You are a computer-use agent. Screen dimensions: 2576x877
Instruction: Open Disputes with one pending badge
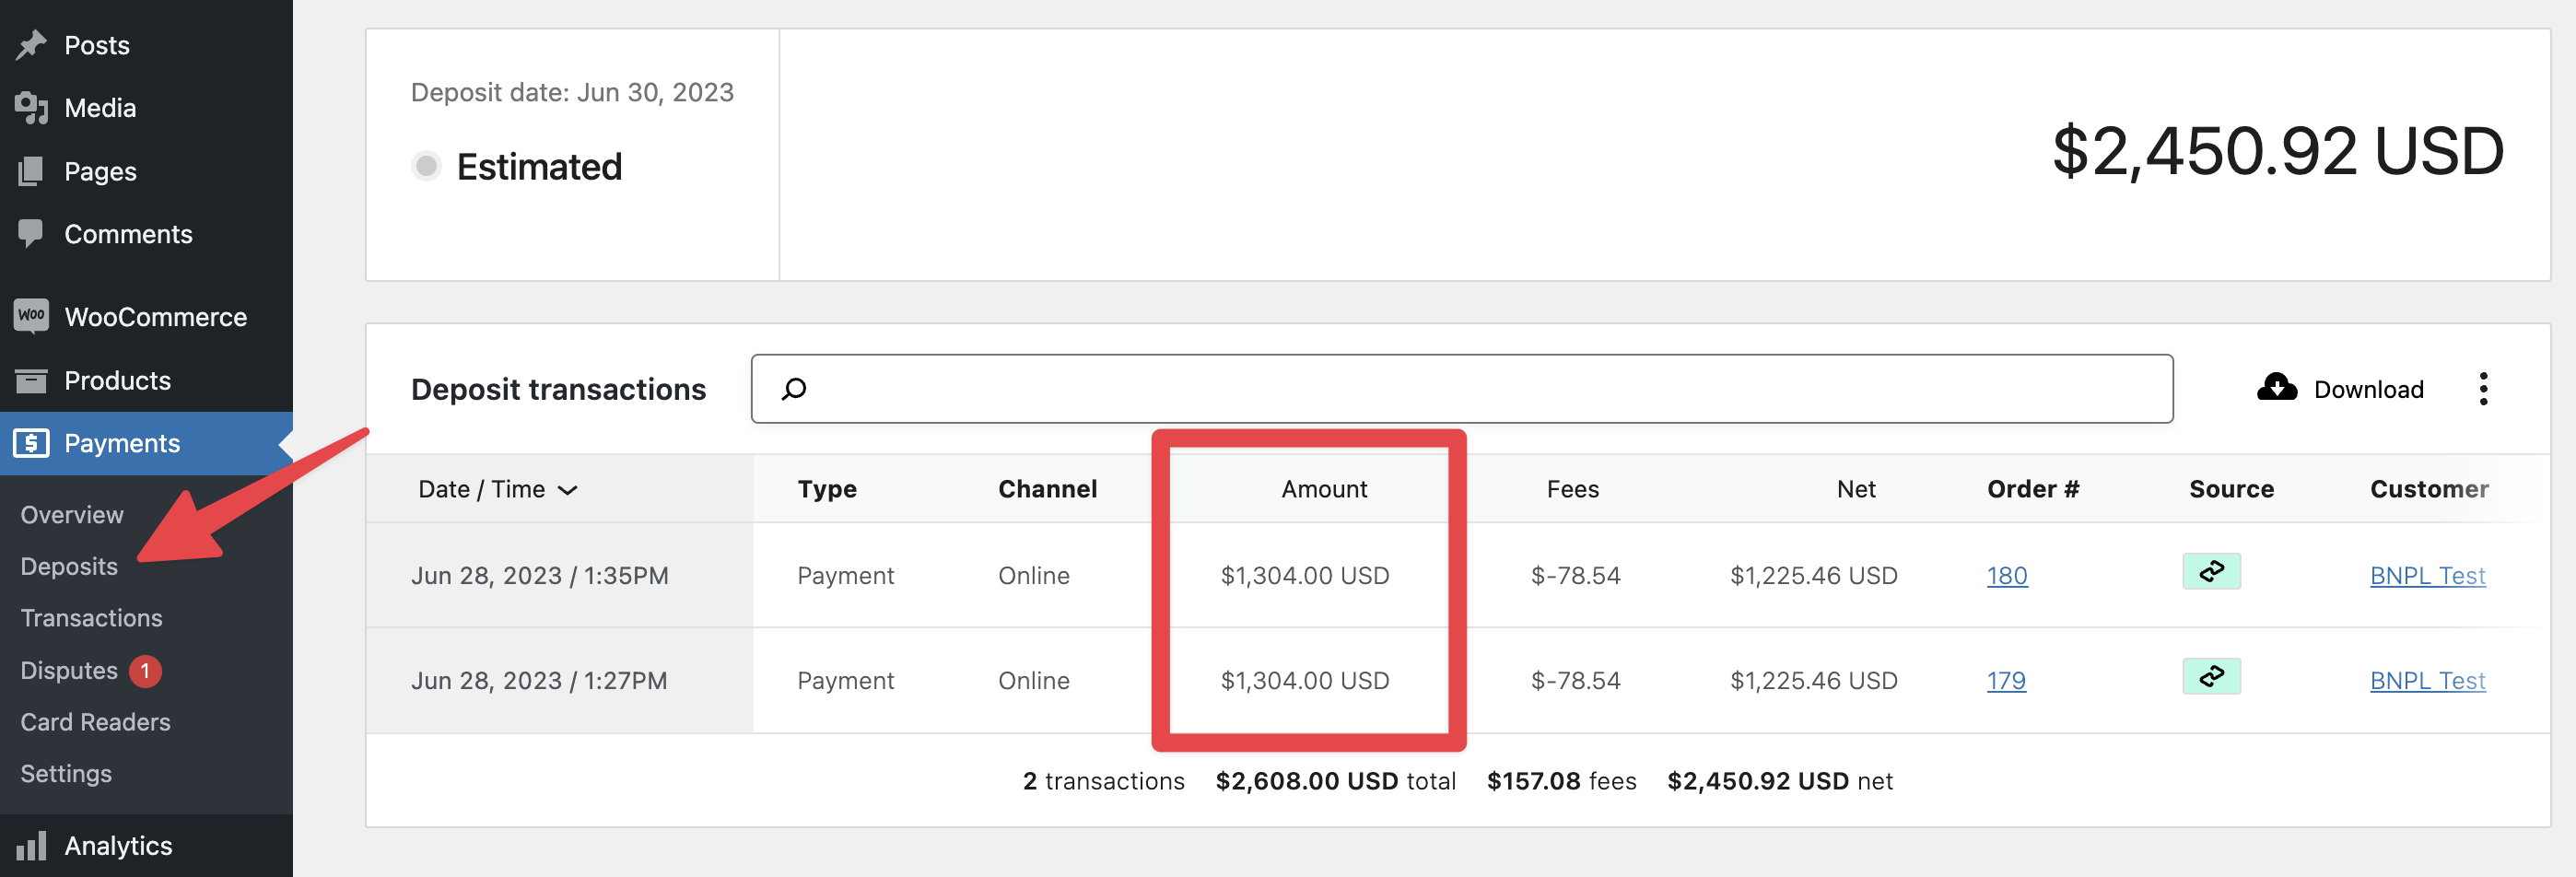click(69, 670)
